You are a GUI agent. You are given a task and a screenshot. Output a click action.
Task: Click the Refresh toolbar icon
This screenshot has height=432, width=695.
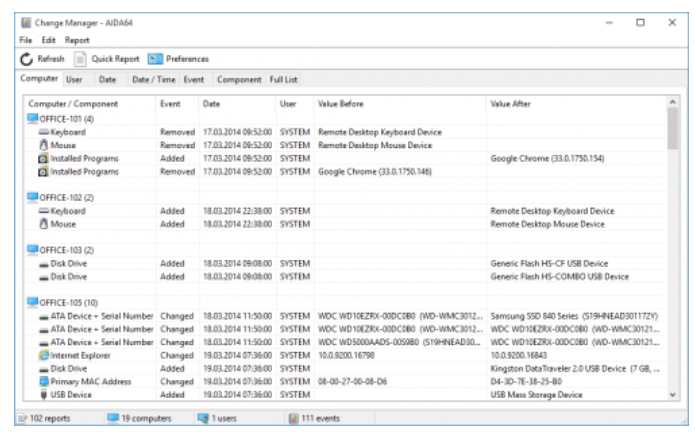(27, 59)
